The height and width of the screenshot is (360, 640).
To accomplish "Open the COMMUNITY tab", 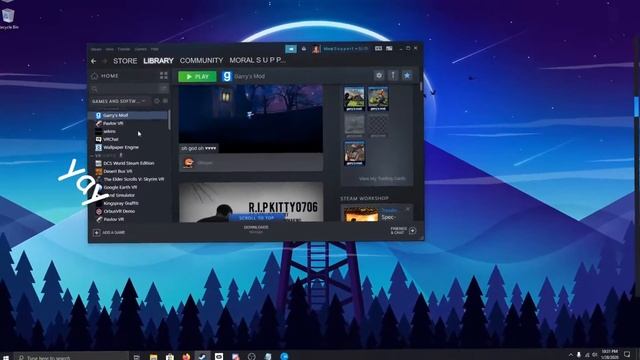I will pyautogui.click(x=201, y=60).
